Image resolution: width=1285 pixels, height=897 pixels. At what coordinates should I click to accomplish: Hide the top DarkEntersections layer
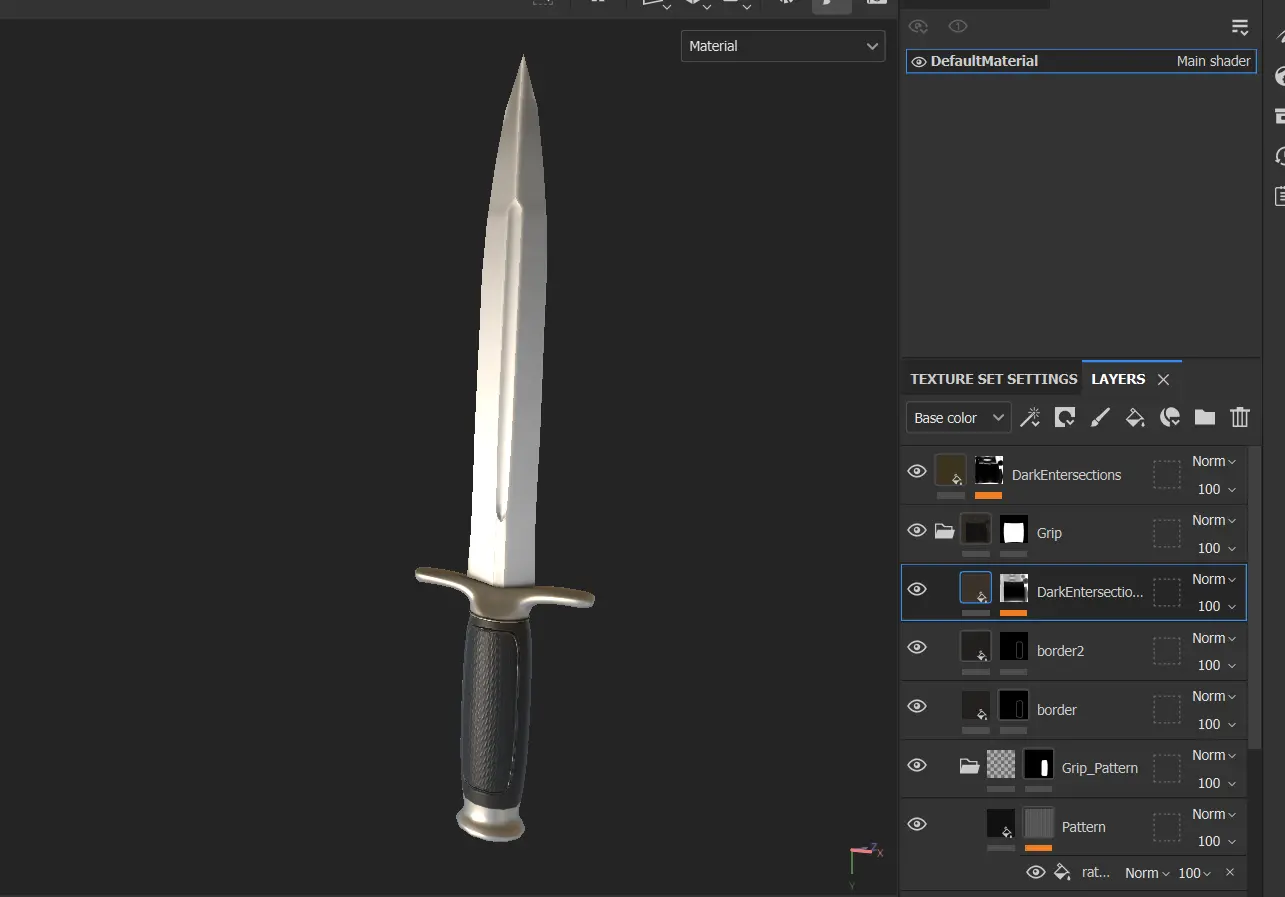point(917,471)
